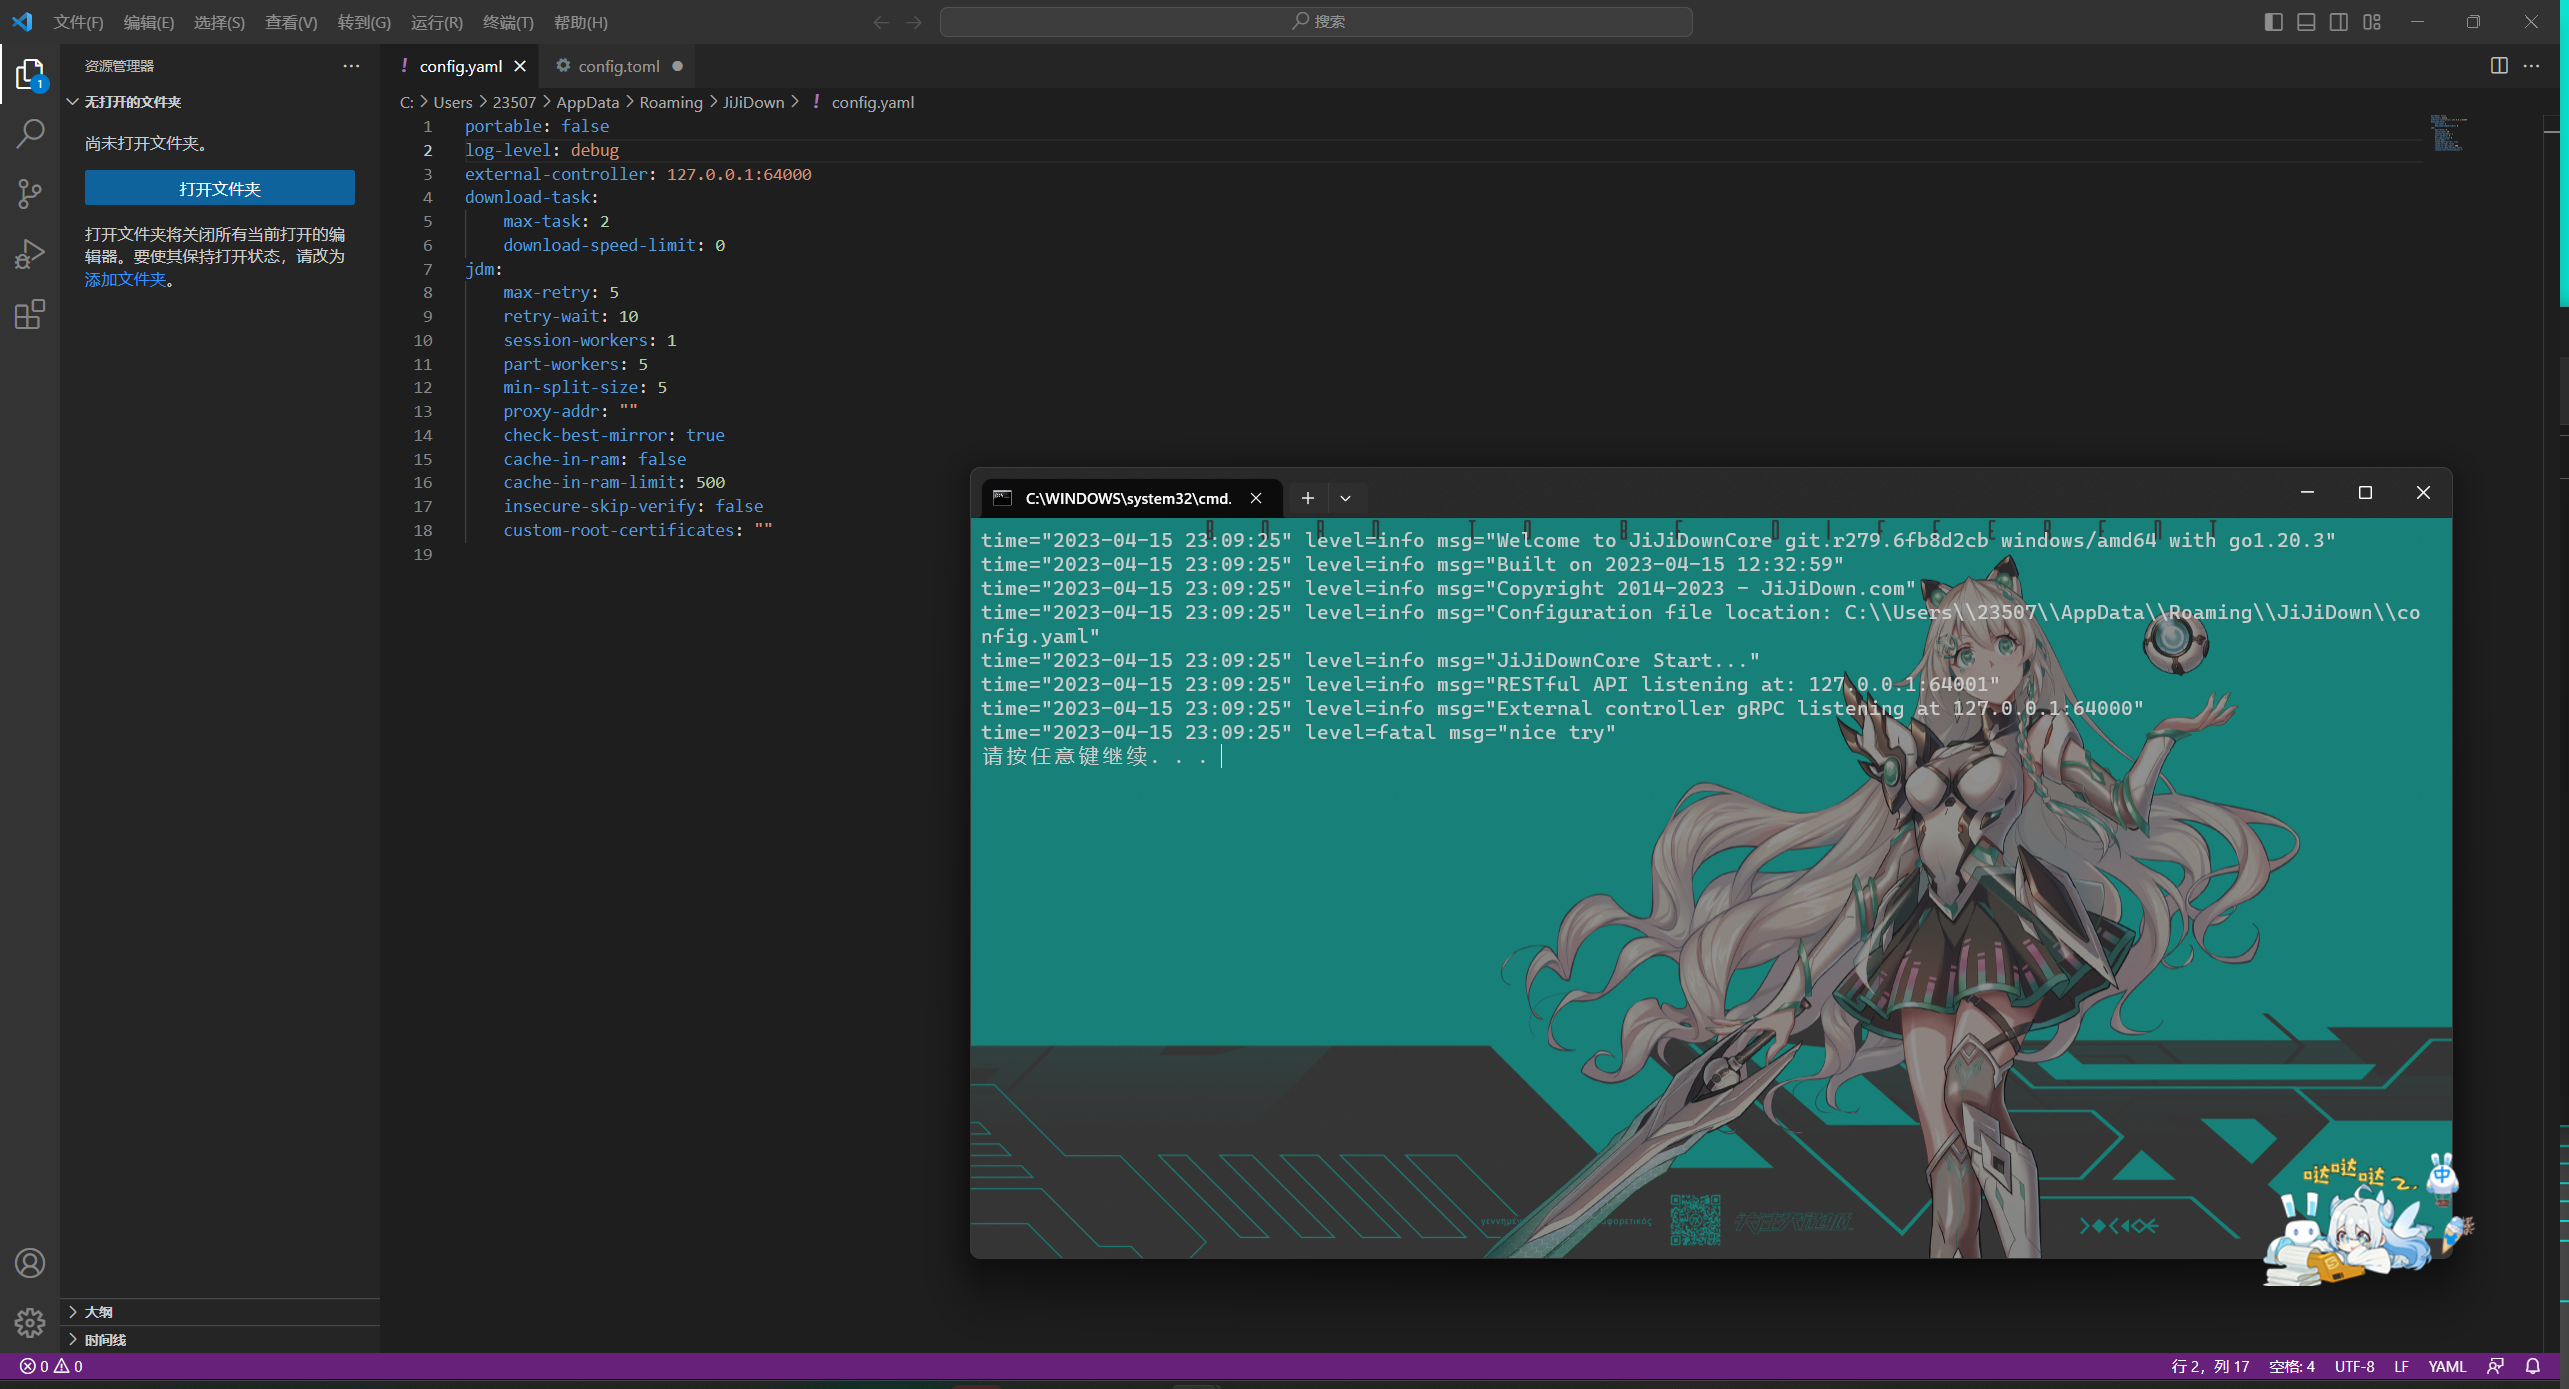Open the 运行(R) menu
Image resolution: width=2569 pixels, height=1389 pixels.
click(437, 22)
